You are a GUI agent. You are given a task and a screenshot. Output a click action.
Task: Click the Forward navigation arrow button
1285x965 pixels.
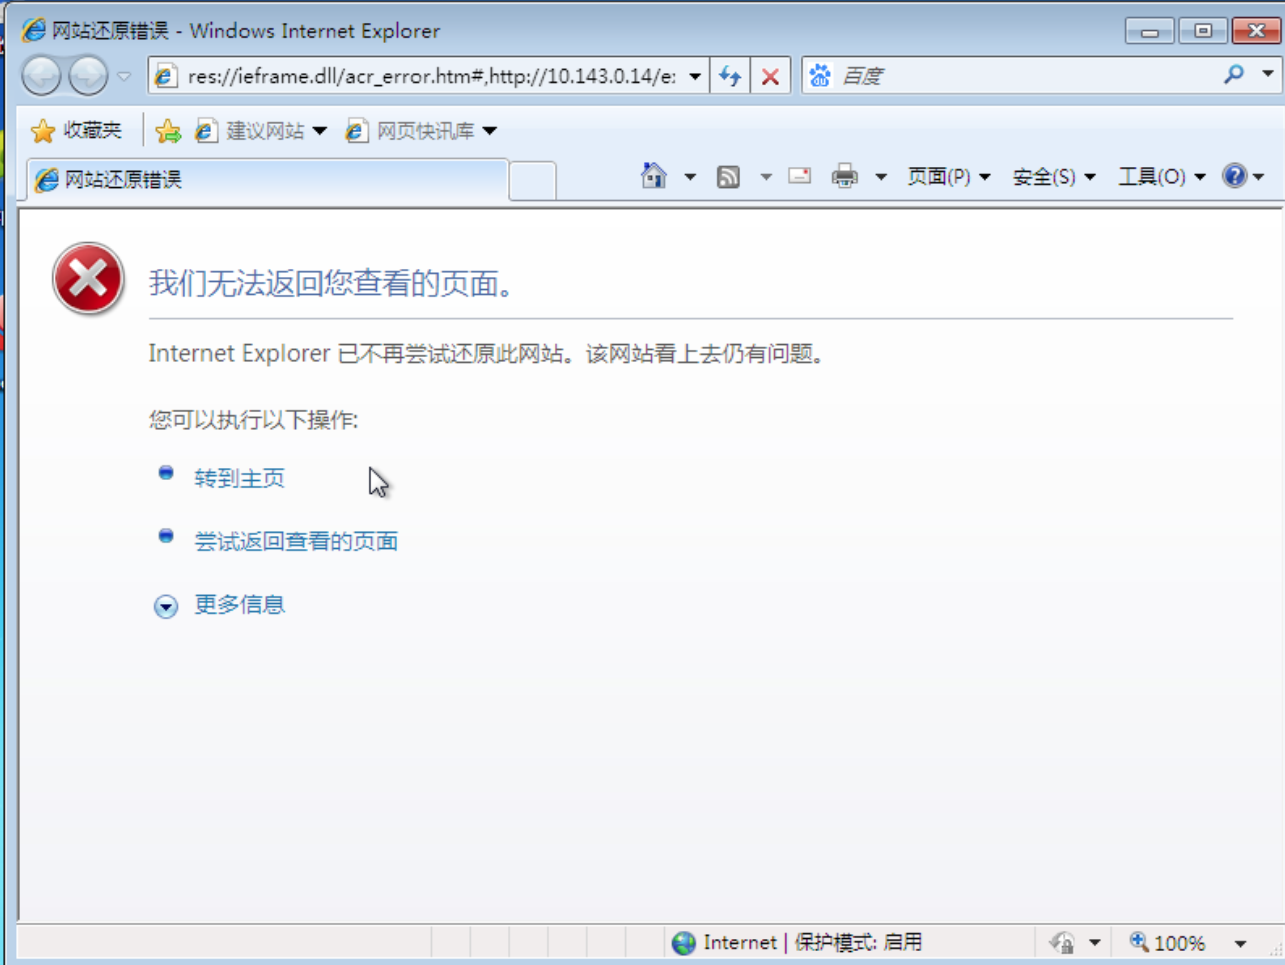coord(88,76)
